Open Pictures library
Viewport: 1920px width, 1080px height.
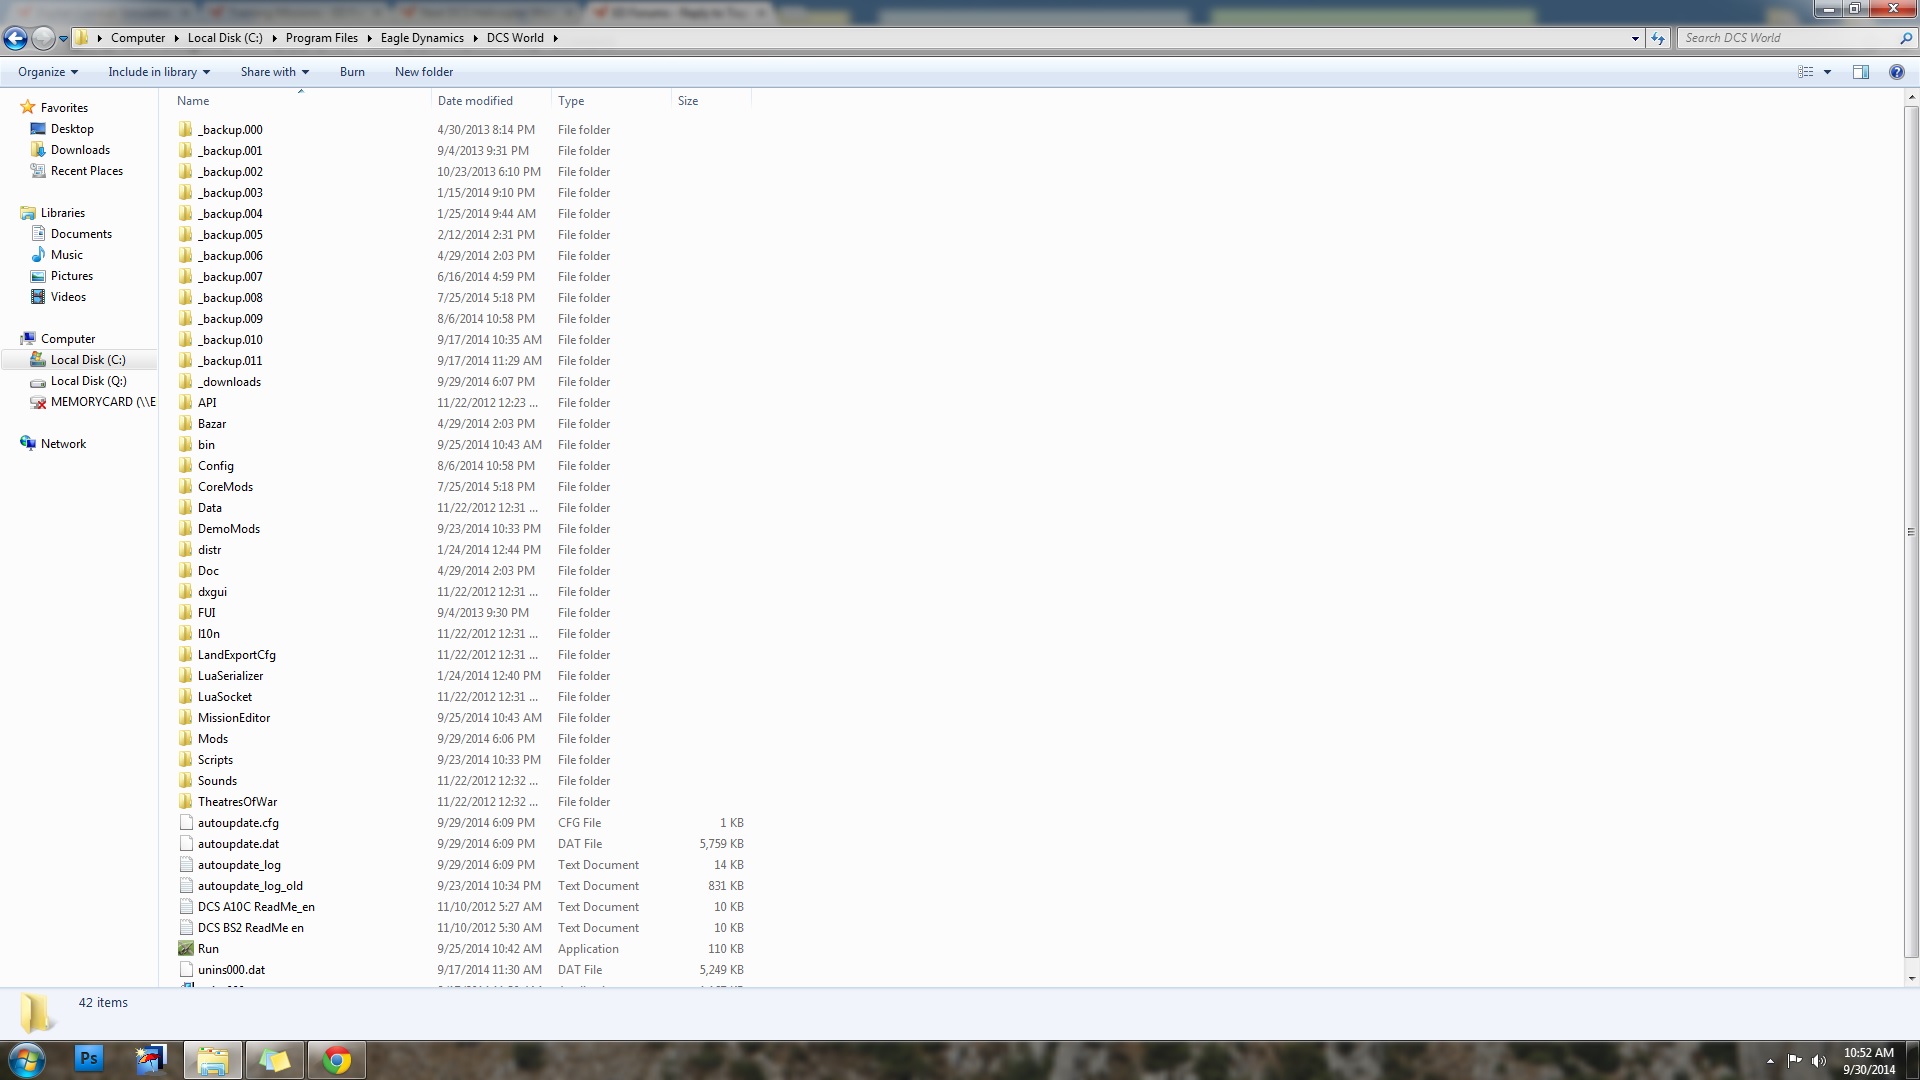[71, 276]
